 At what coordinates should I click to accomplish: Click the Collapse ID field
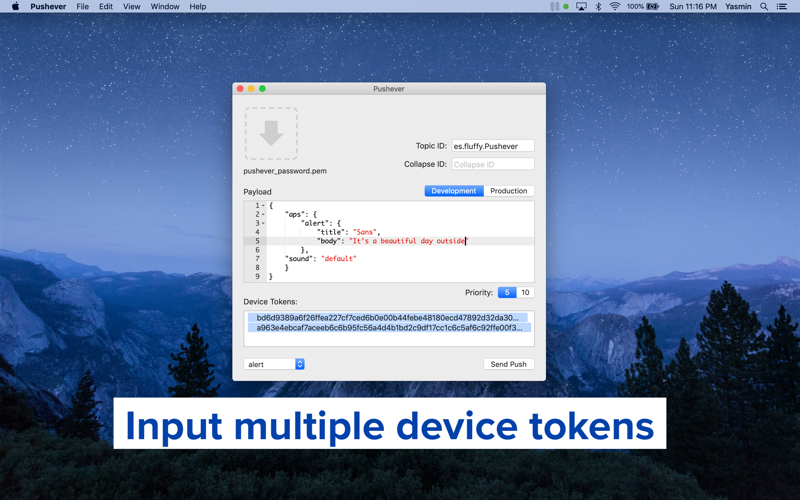492,164
